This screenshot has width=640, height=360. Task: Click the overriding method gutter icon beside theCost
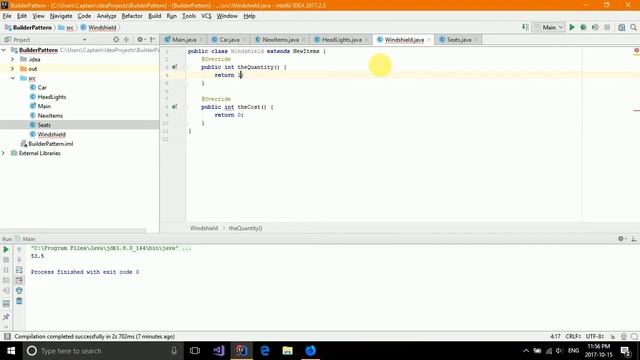[174, 107]
